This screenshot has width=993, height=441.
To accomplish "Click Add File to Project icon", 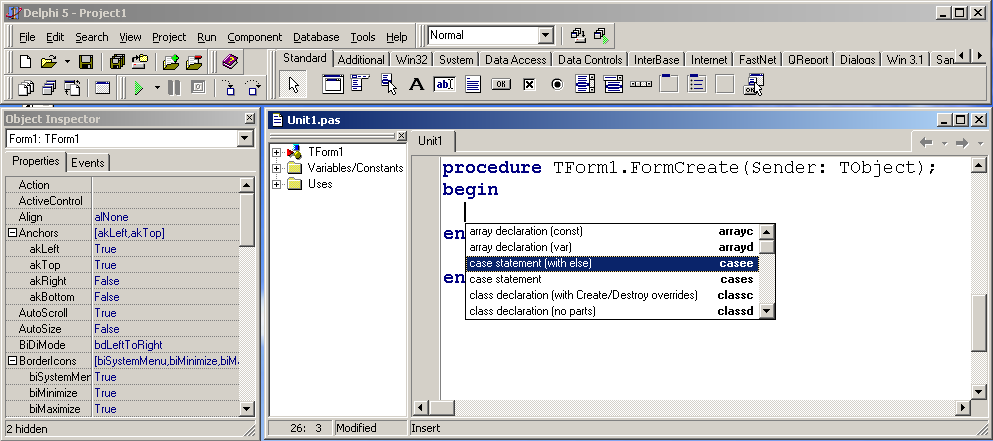I will pyautogui.click(x=172, y=61).
